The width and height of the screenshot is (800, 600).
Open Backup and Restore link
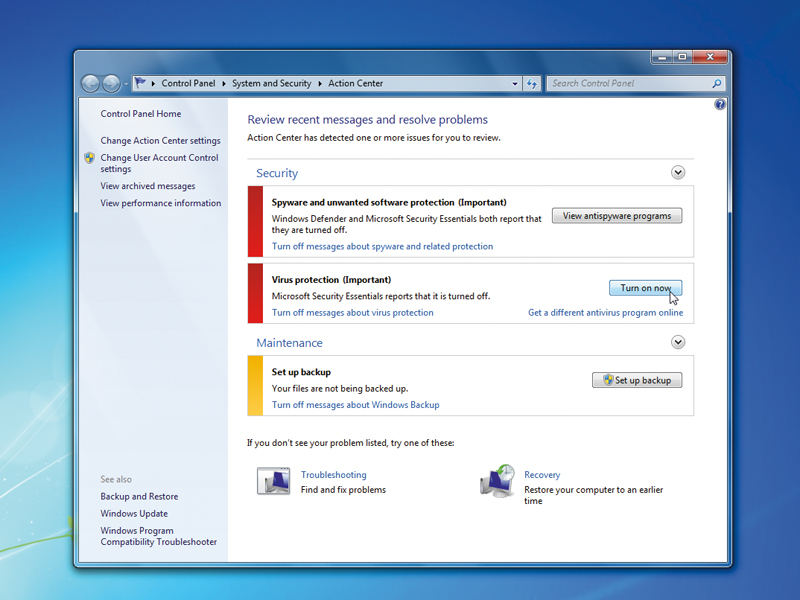[139, 496]
